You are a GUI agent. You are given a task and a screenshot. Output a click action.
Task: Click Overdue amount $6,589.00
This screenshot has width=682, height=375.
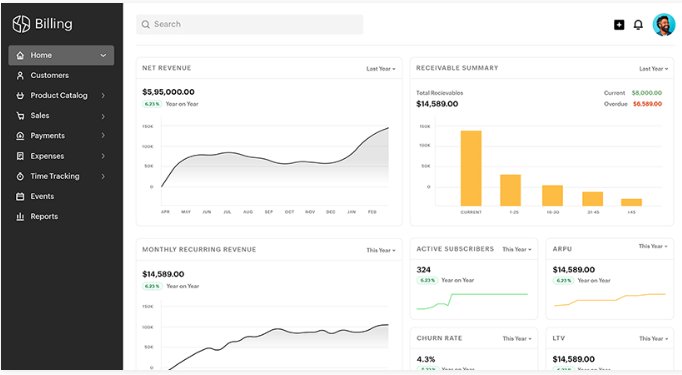[647, 104]
